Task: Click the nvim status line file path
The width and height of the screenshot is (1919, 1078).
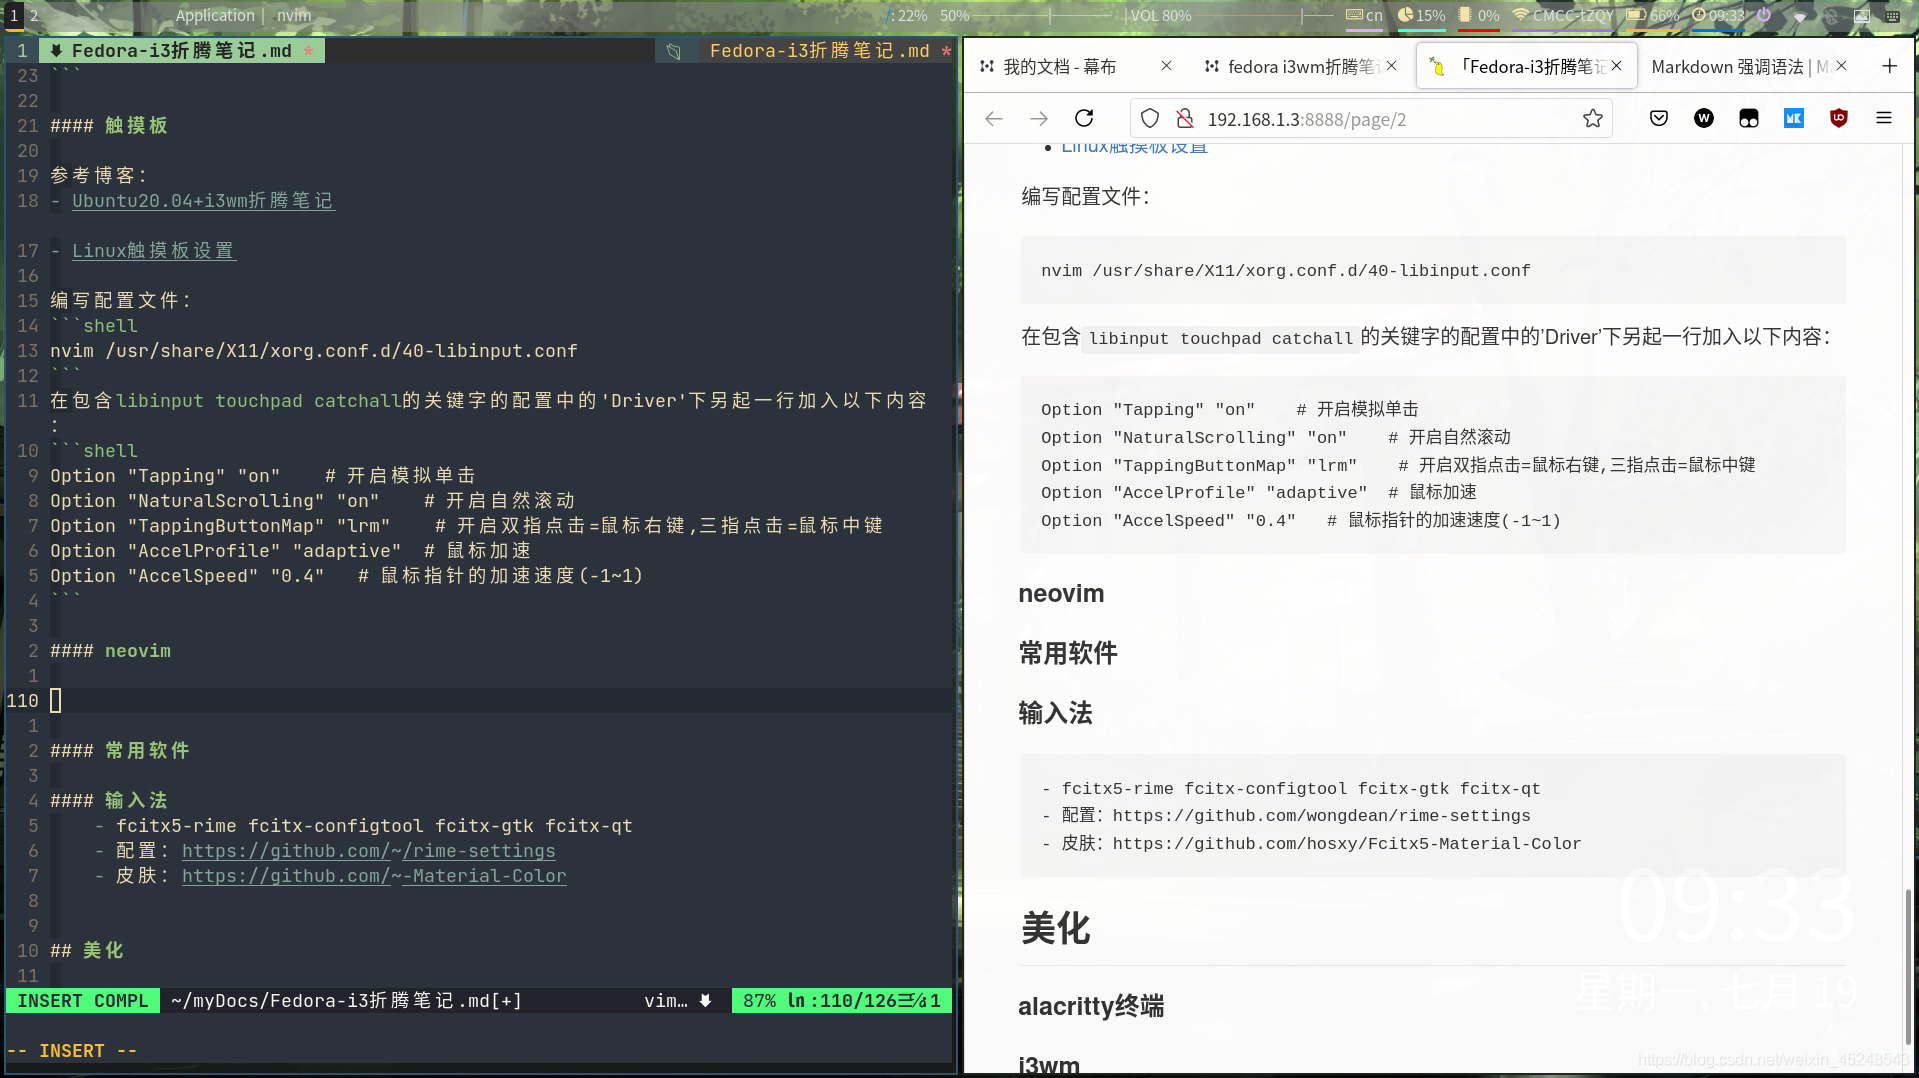Action: [346, 1000]
